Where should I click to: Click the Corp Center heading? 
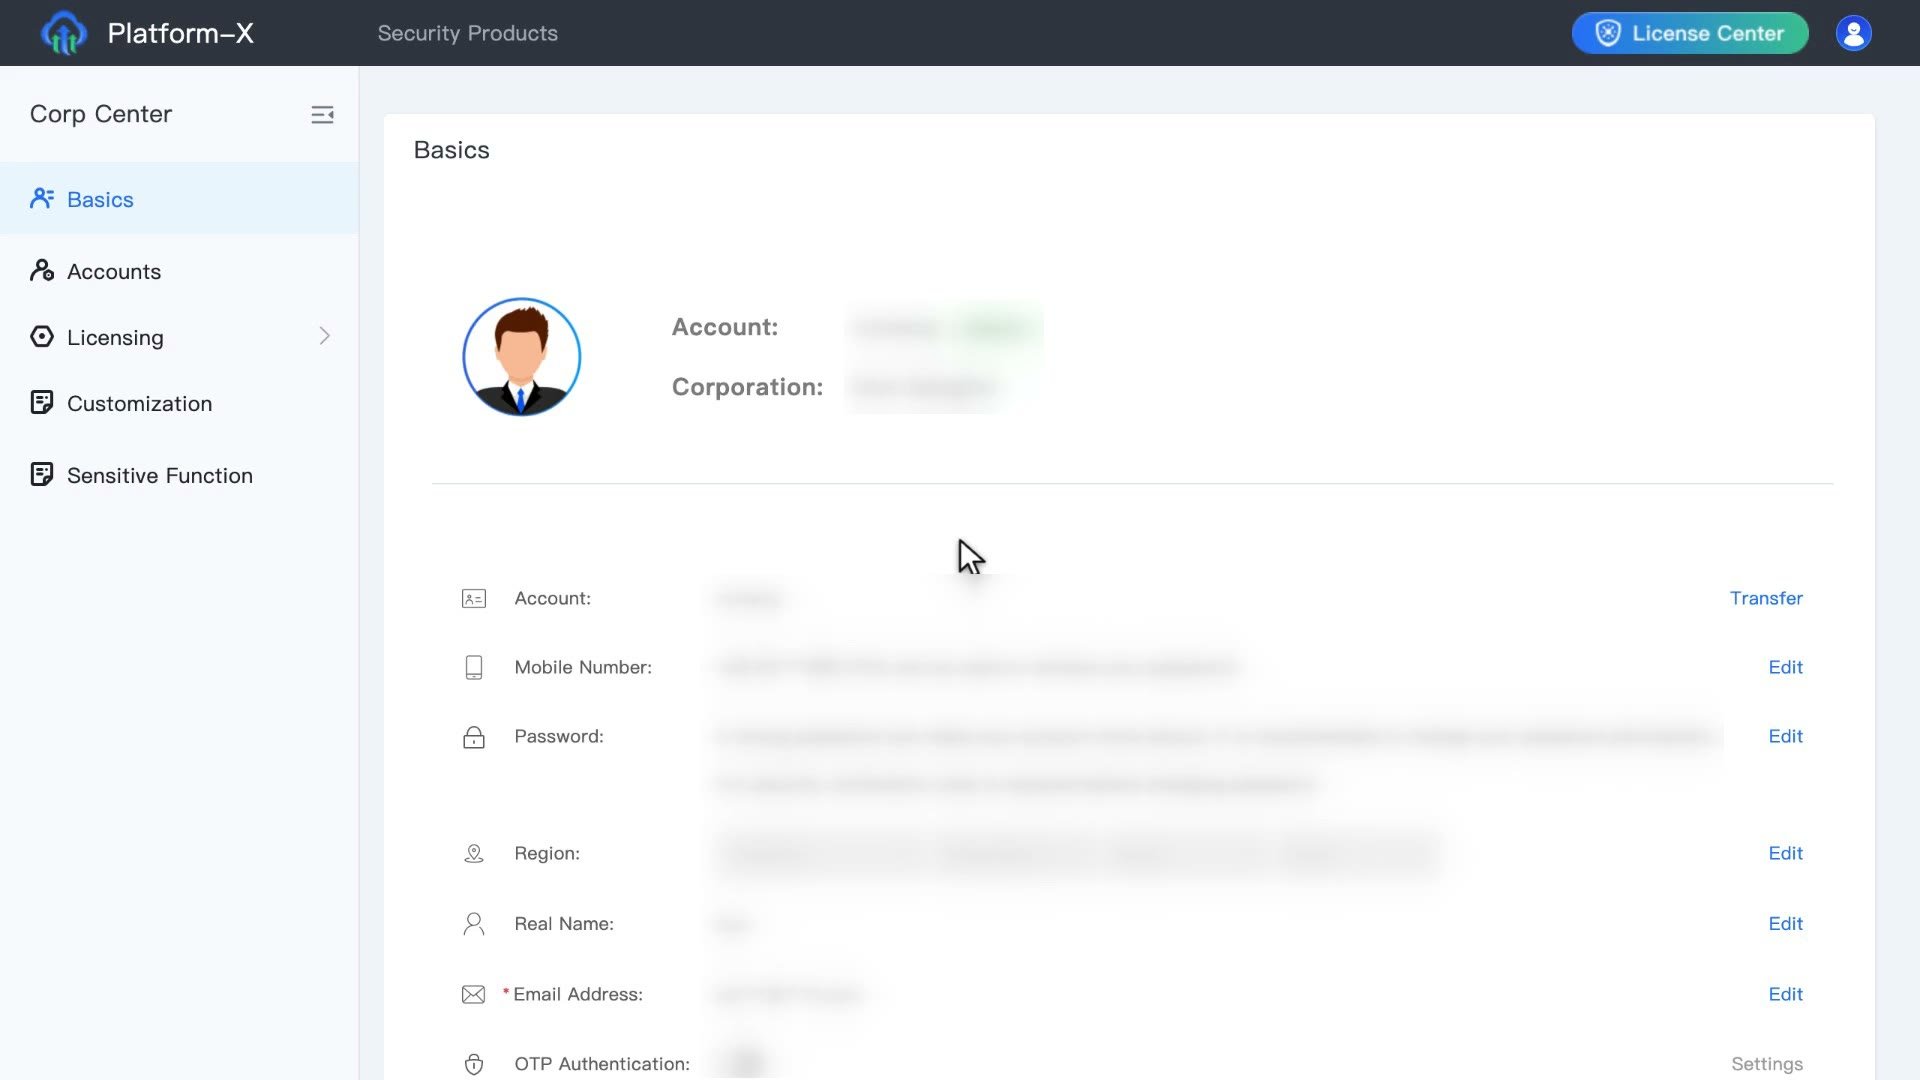click(101, 114)
